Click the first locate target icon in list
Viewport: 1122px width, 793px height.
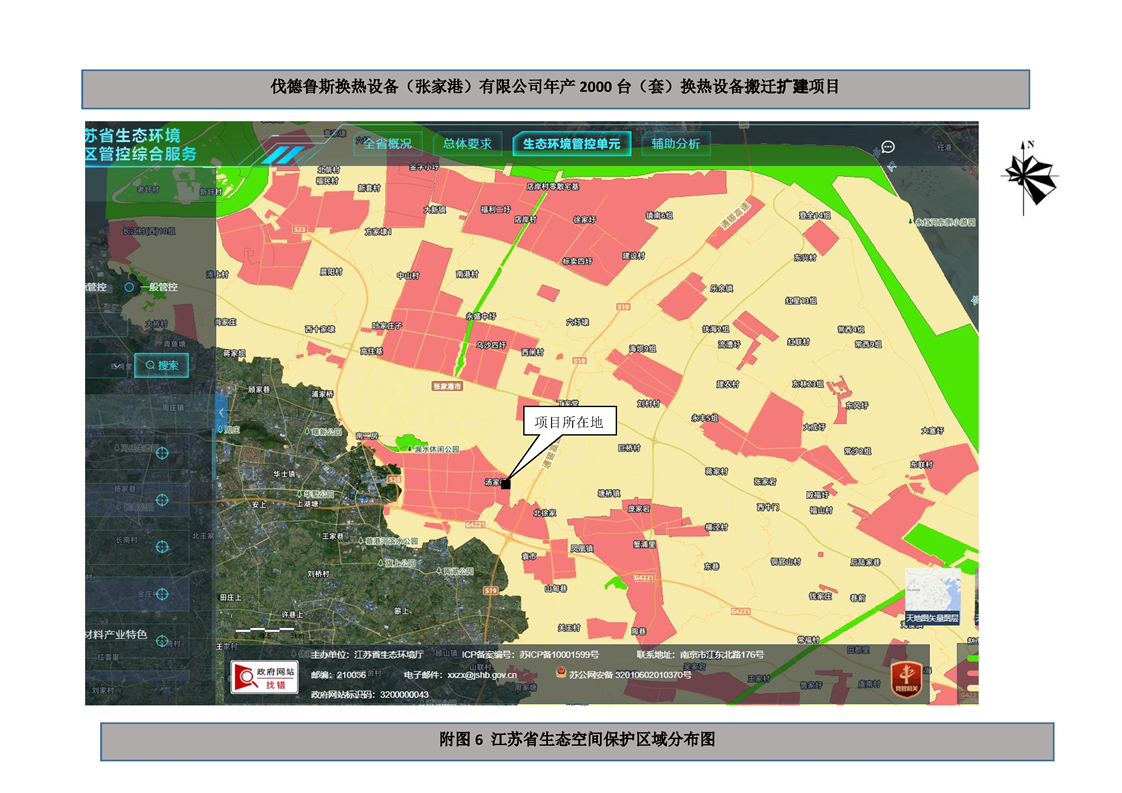pyautogui.click(x=163, y=453)
